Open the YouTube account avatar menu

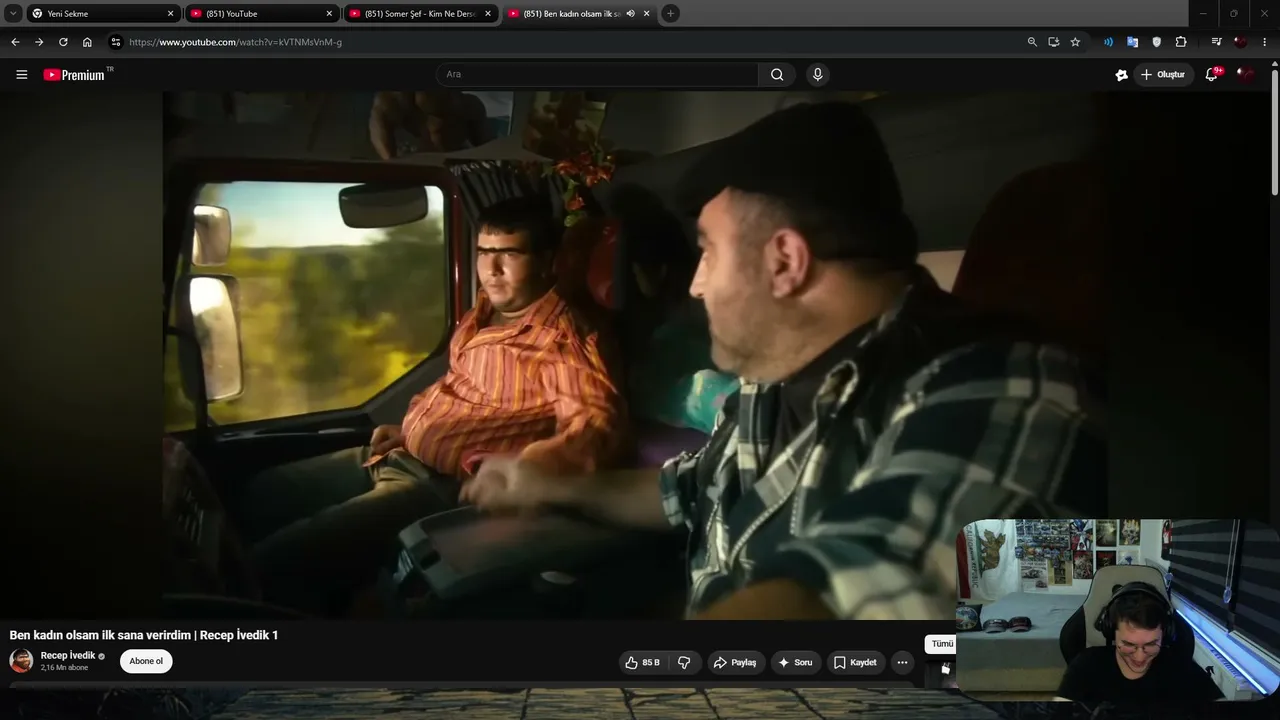point(1245,74)
